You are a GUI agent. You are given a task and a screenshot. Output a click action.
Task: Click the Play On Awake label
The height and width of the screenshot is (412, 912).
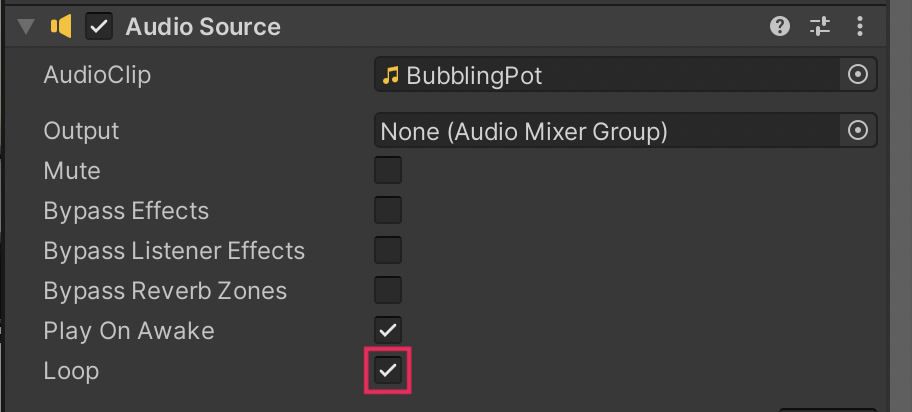[128, 330]
